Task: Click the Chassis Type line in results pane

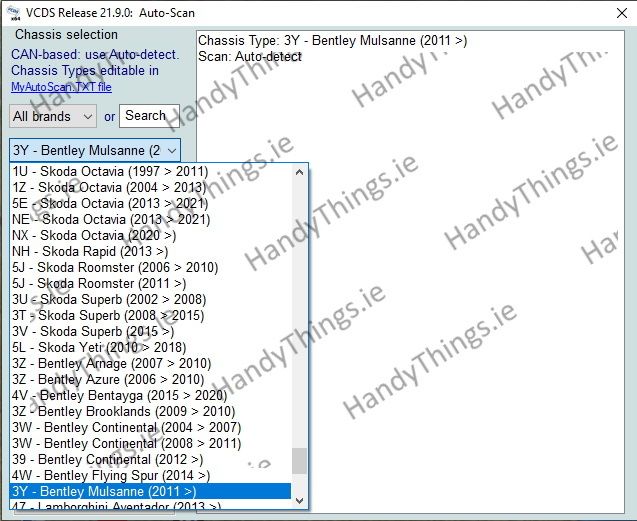Action: point(332,41)
